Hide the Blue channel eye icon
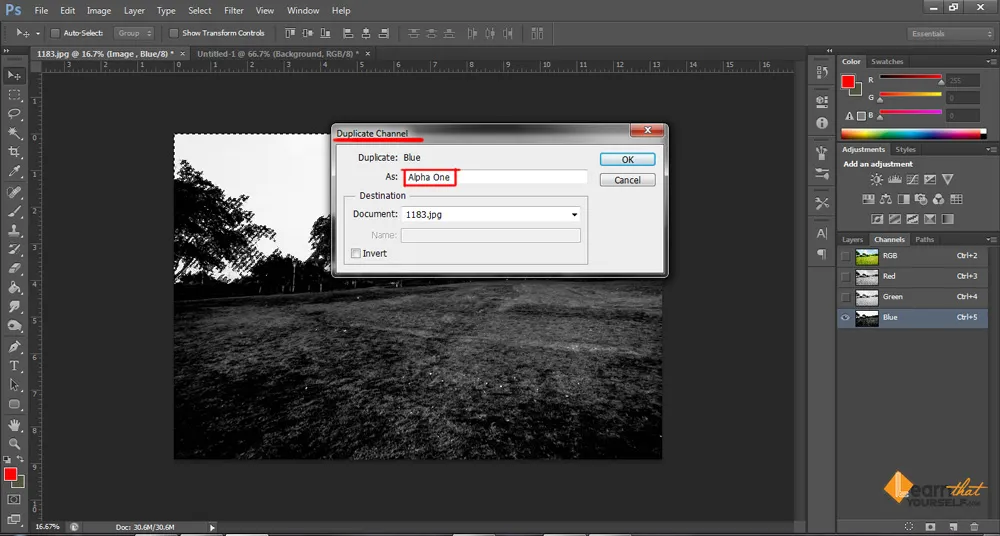Screen dimensions: 1000x536 coord(846,318)
